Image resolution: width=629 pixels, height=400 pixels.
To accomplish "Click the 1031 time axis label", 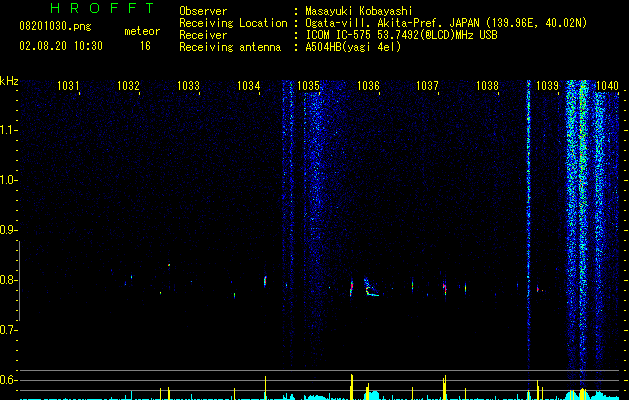I will [x=68, y=86].
